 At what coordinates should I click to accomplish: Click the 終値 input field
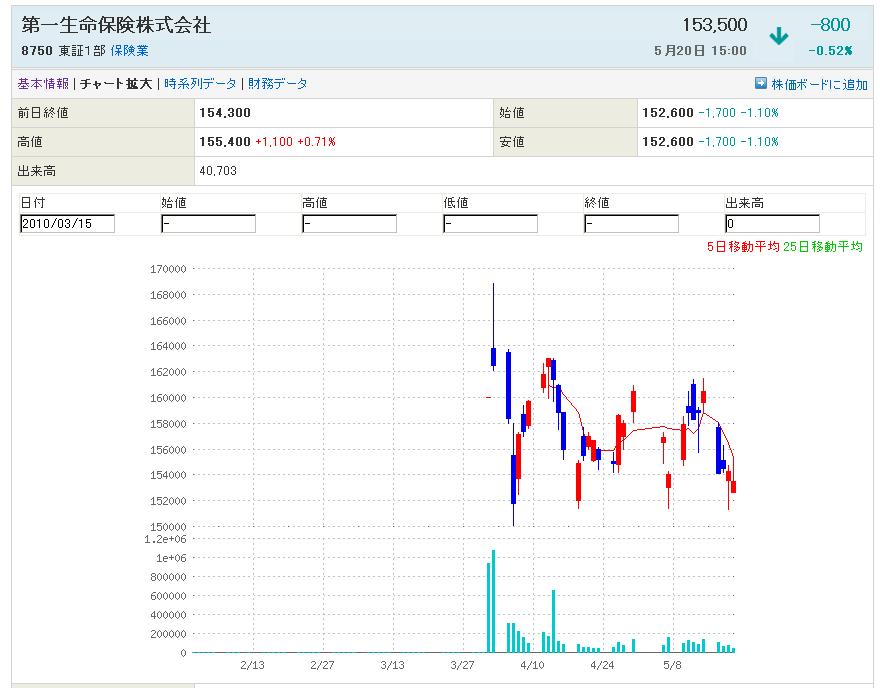pos(631,224)
